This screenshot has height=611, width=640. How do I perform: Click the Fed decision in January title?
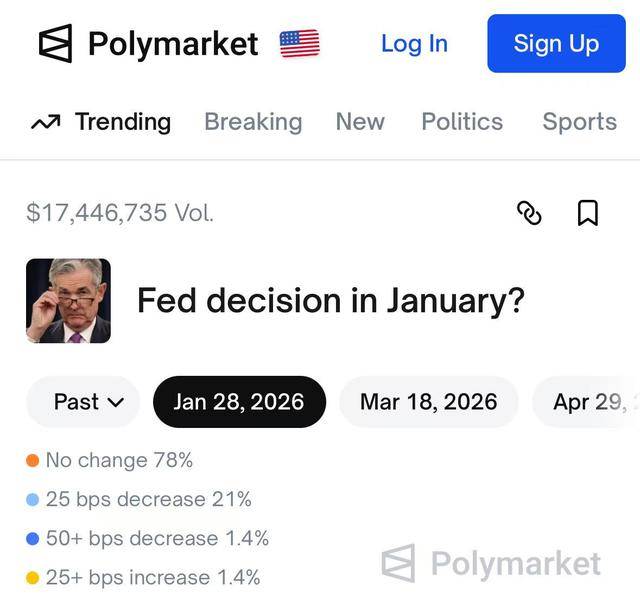pos(330,301)
